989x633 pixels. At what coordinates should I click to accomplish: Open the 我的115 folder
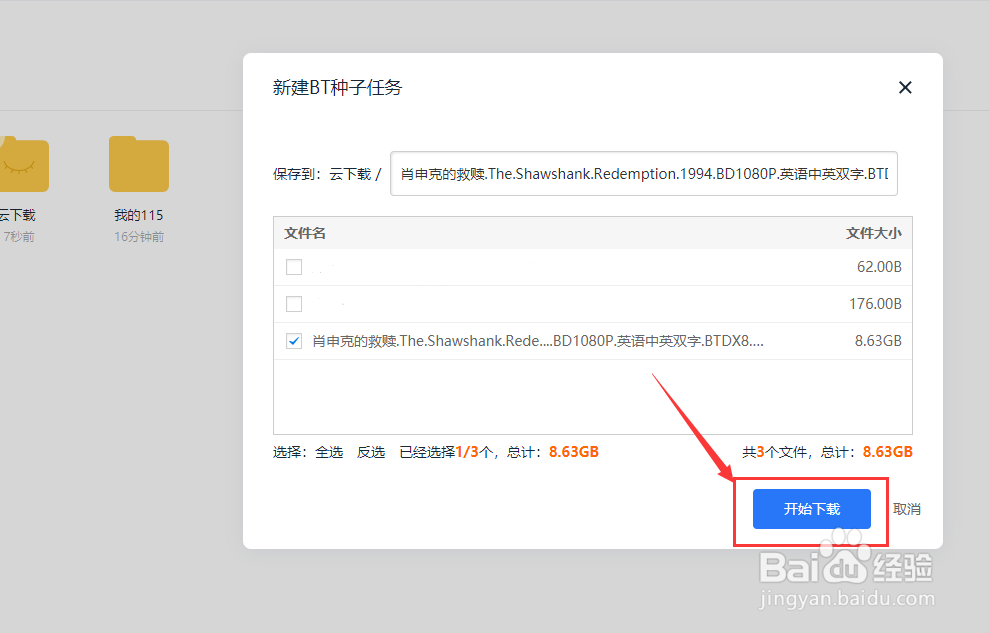[138, 163]
